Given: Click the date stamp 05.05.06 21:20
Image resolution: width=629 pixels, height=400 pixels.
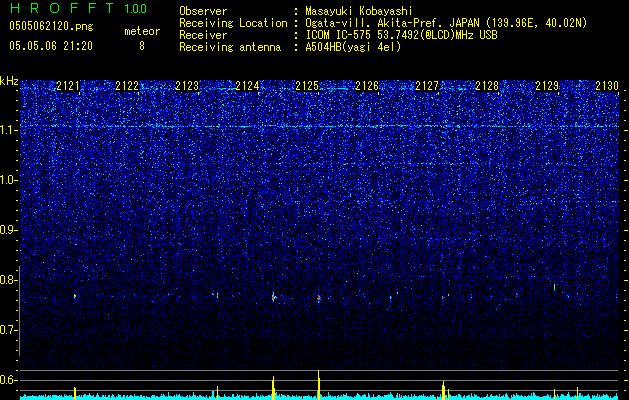Looking at the screenshot, I should pos(51,46).
